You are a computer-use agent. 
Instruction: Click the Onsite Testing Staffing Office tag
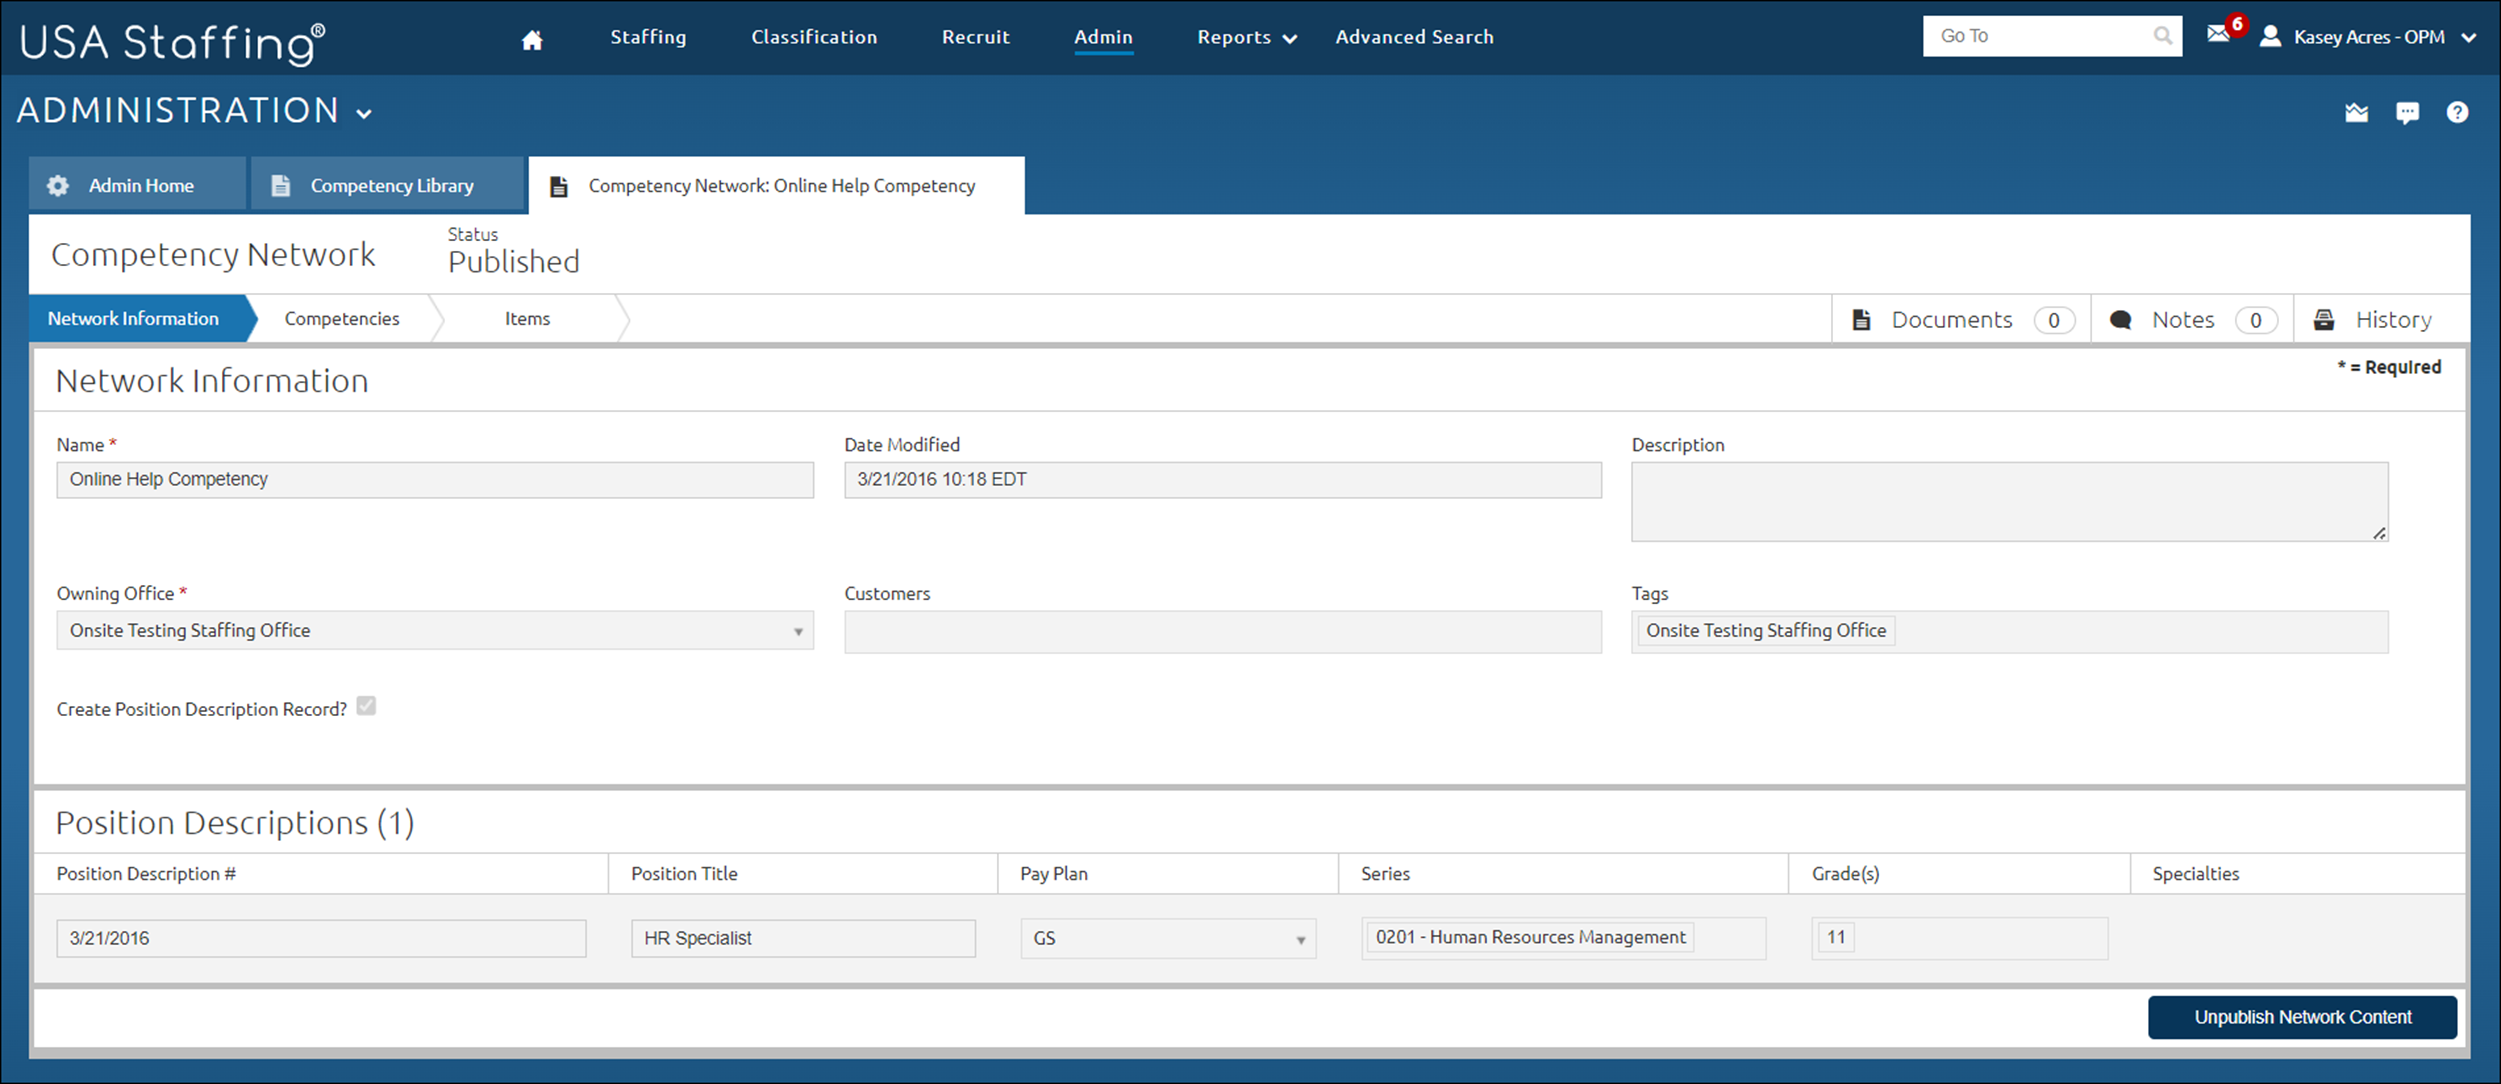[x=1766, y=631]
